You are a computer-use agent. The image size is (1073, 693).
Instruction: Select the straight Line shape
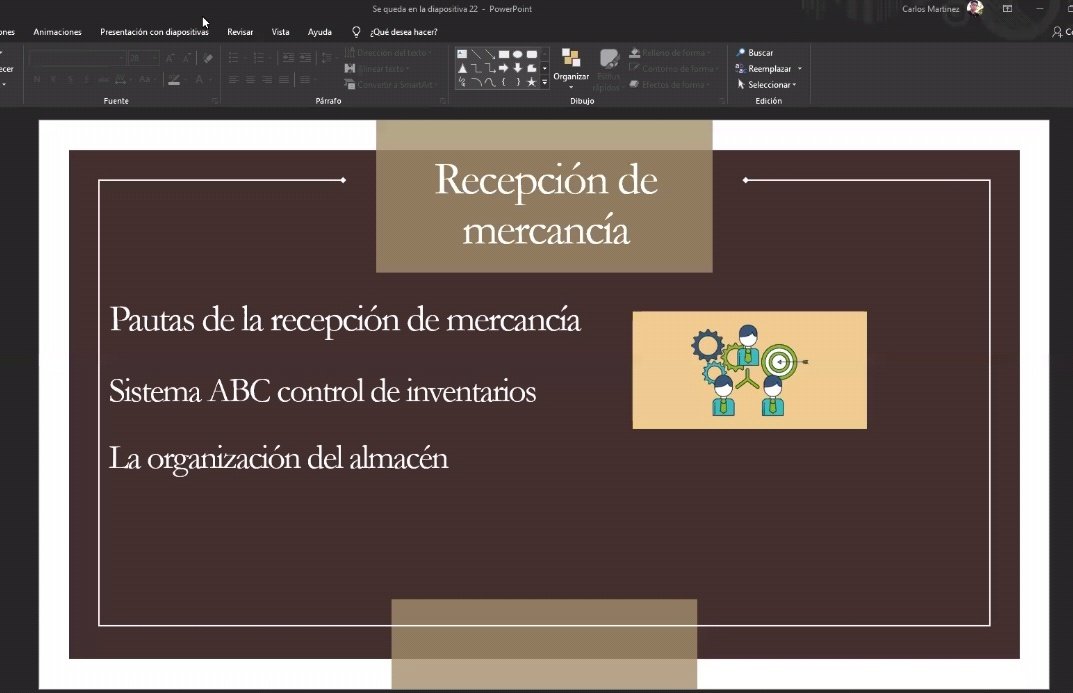pyautogui.click(x=476, y=54)
